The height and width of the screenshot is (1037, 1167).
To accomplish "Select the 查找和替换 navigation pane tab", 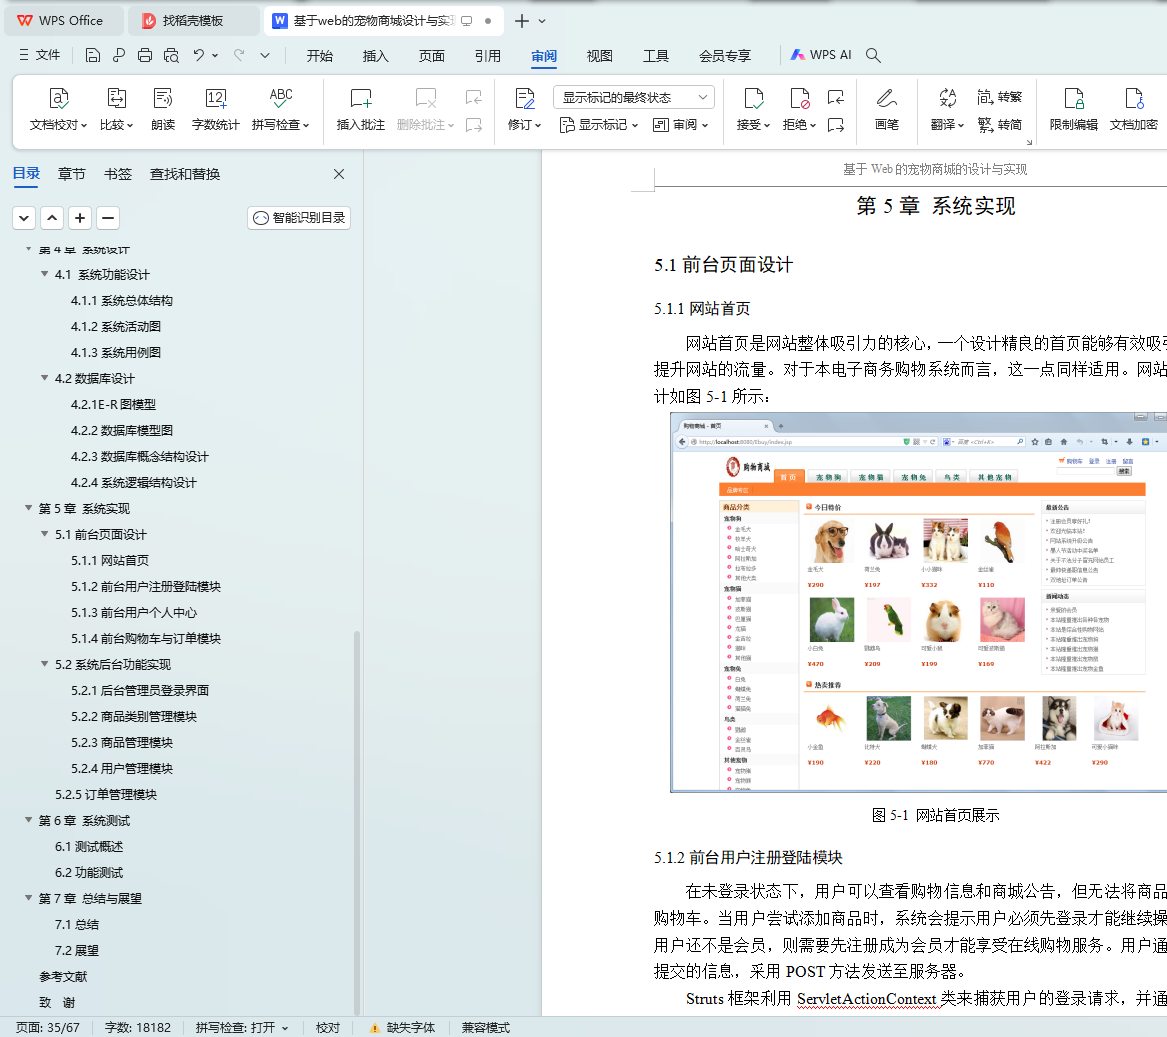I will 185,174.
